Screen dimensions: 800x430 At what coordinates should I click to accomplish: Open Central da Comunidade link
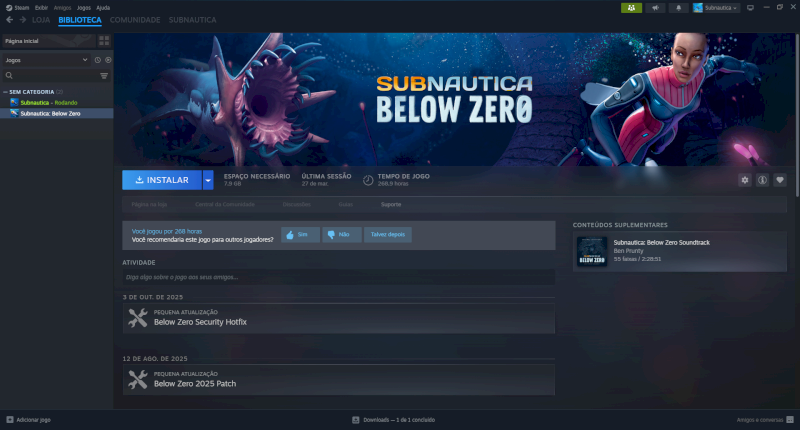[224, 205]
